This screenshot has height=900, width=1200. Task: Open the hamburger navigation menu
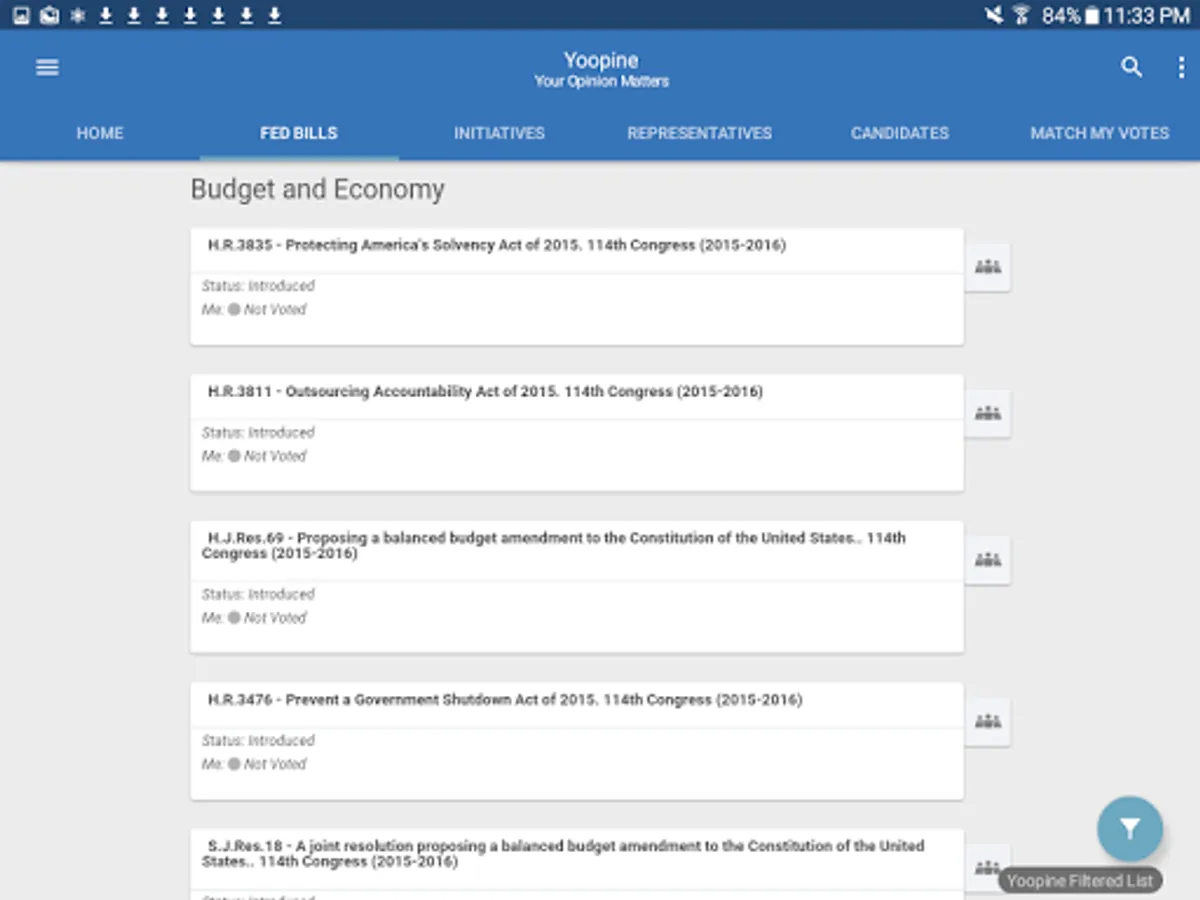[x=47, y=67]
